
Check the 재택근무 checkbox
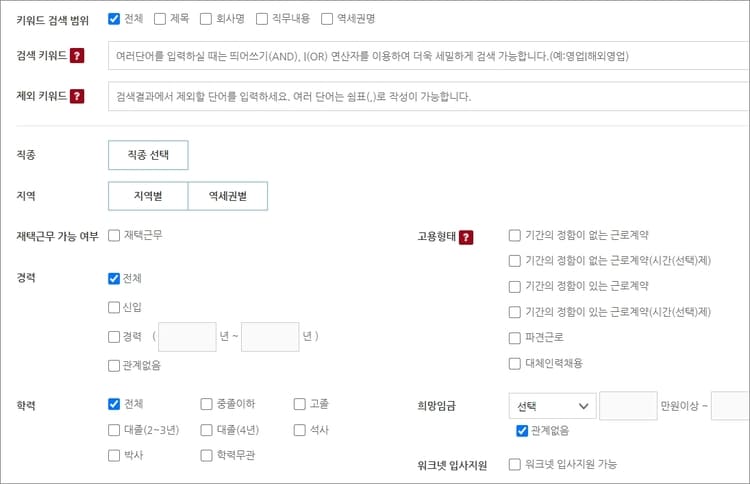[114, 235]
